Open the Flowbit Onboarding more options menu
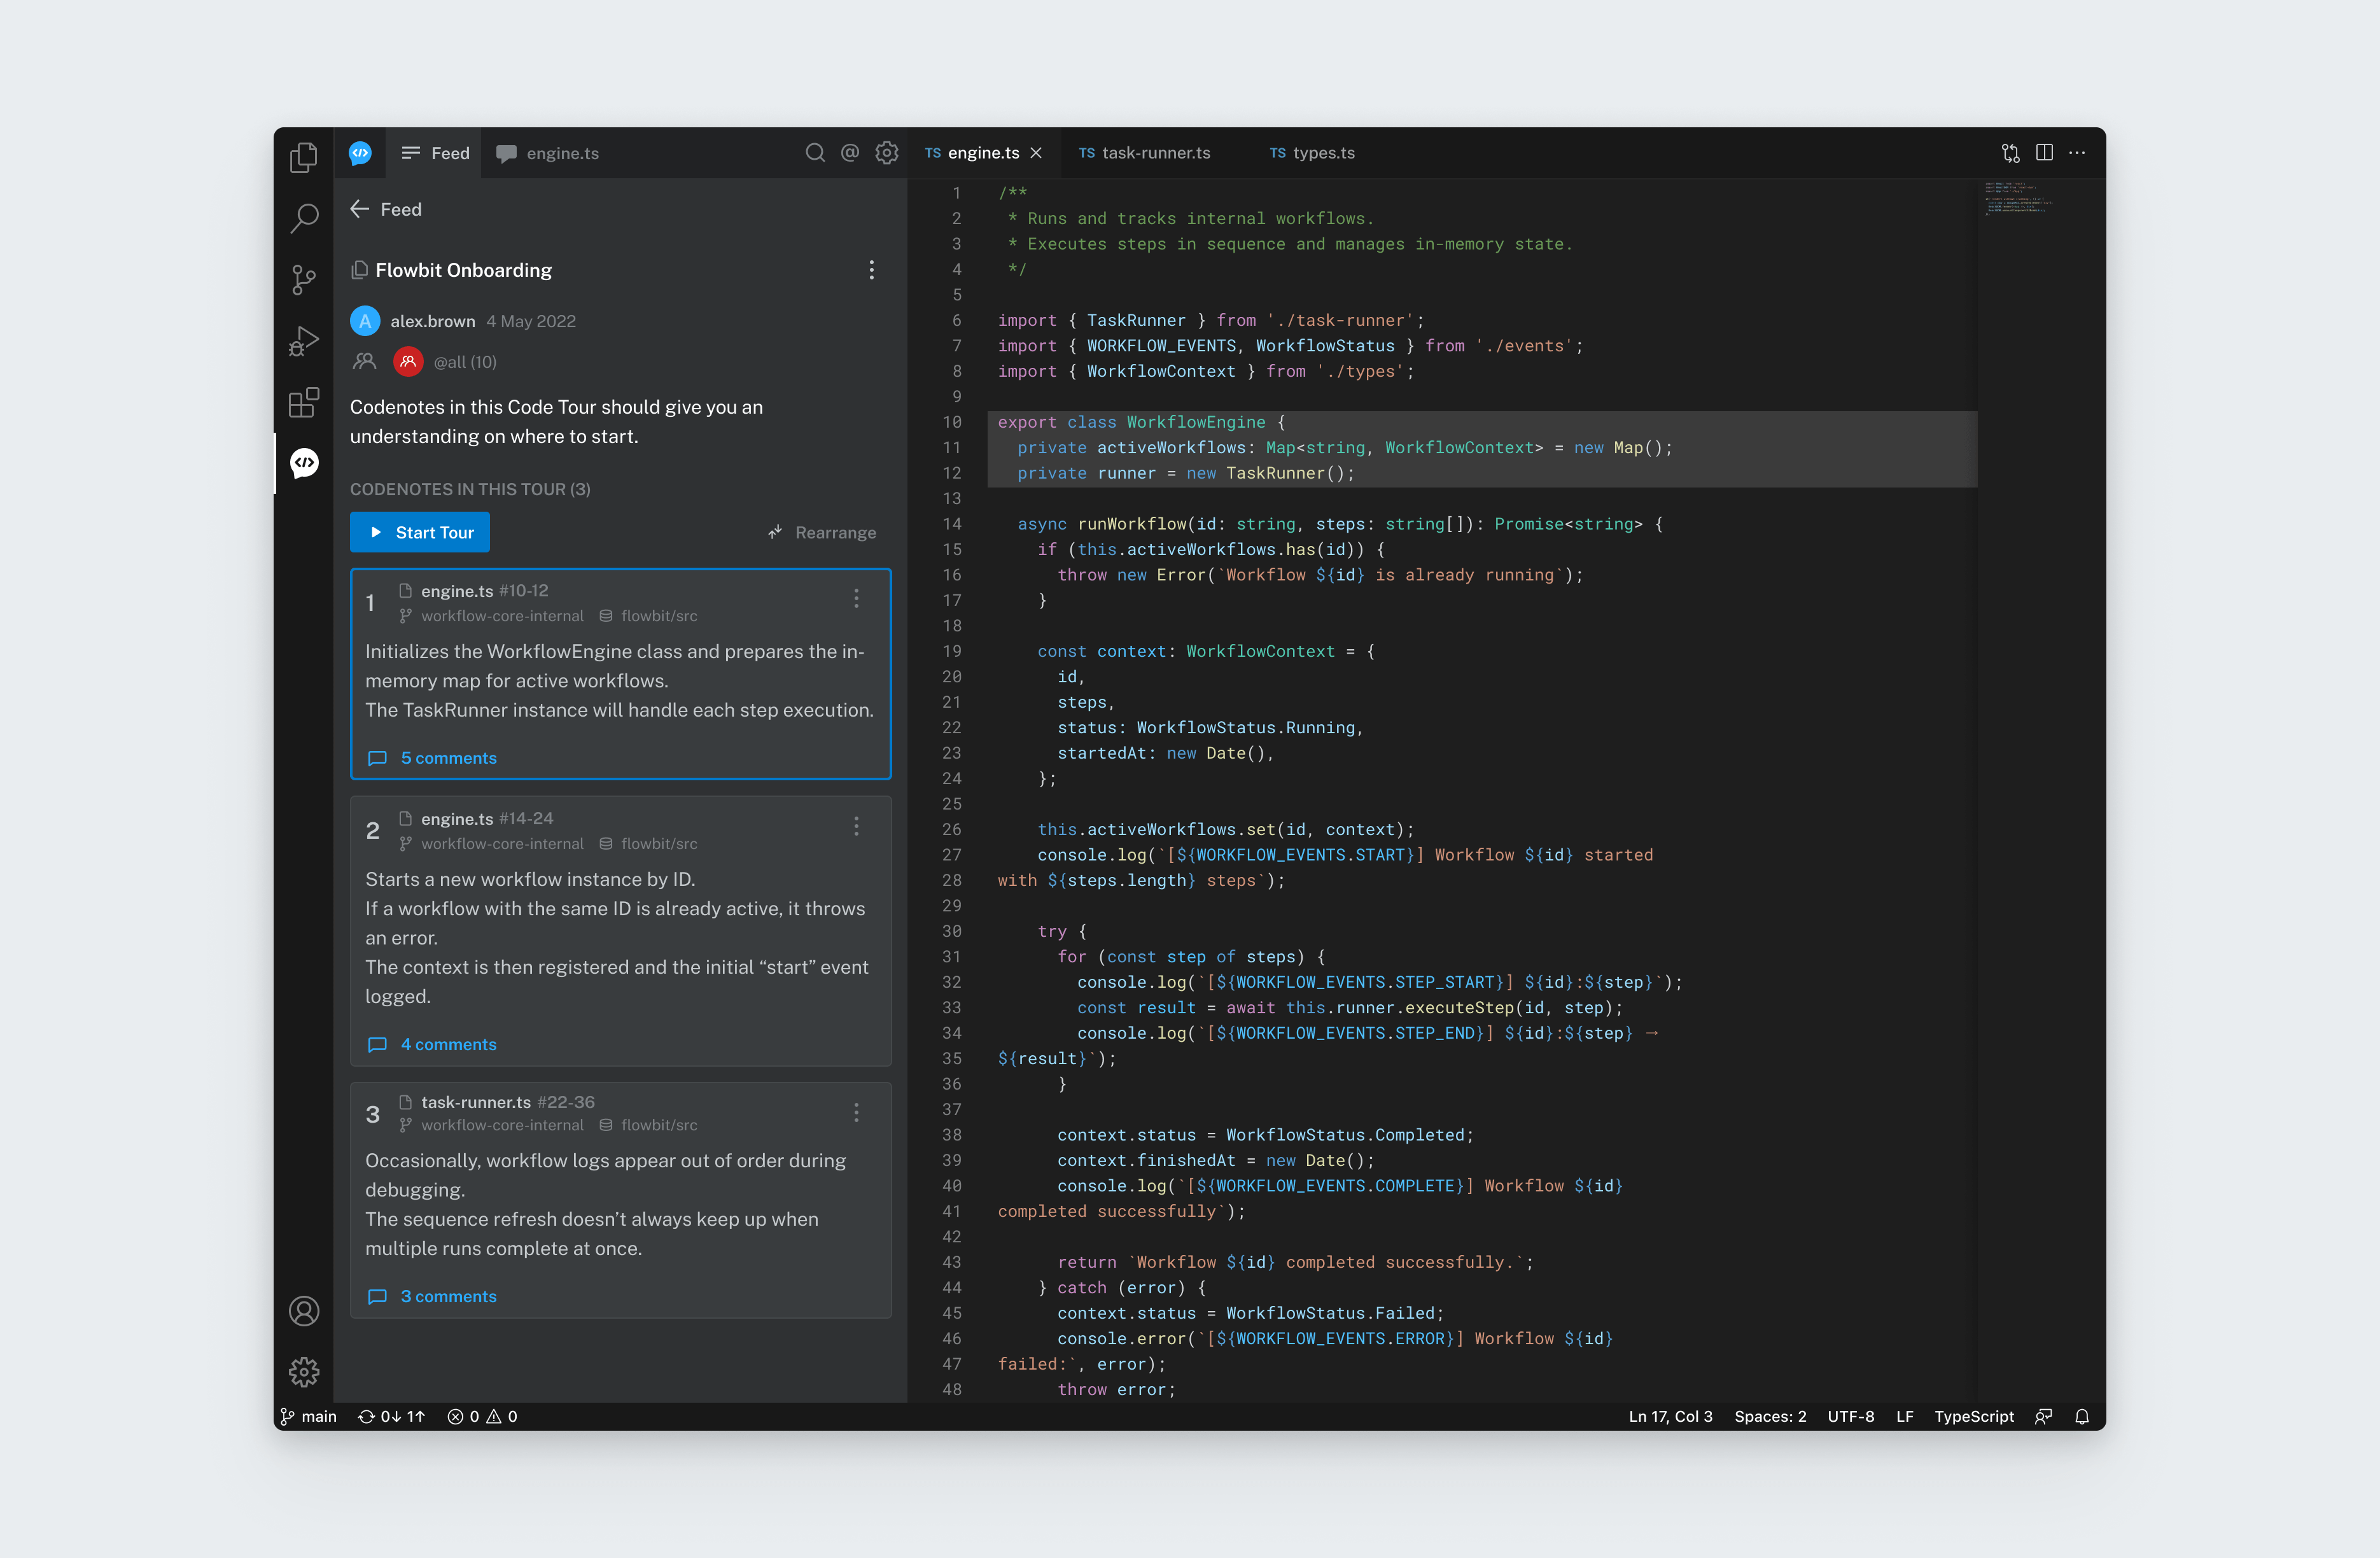2380x1558 pixels. coord(872,270)
